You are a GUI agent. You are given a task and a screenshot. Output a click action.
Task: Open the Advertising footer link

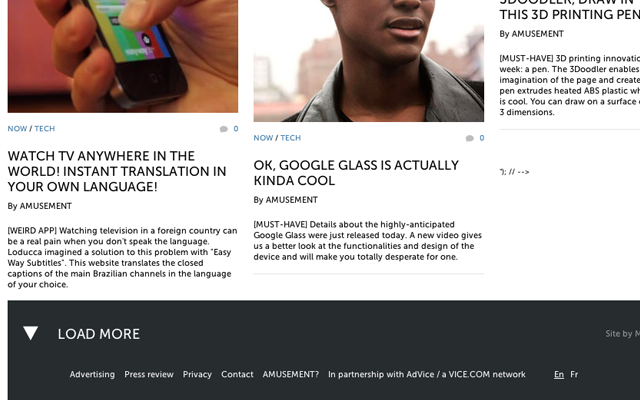coord(92,374)
